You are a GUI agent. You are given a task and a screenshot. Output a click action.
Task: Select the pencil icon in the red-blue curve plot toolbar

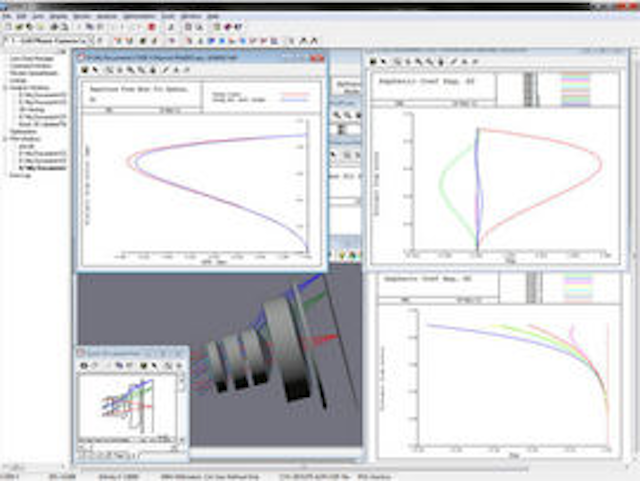pyautogui.click(x=166, y=70)
